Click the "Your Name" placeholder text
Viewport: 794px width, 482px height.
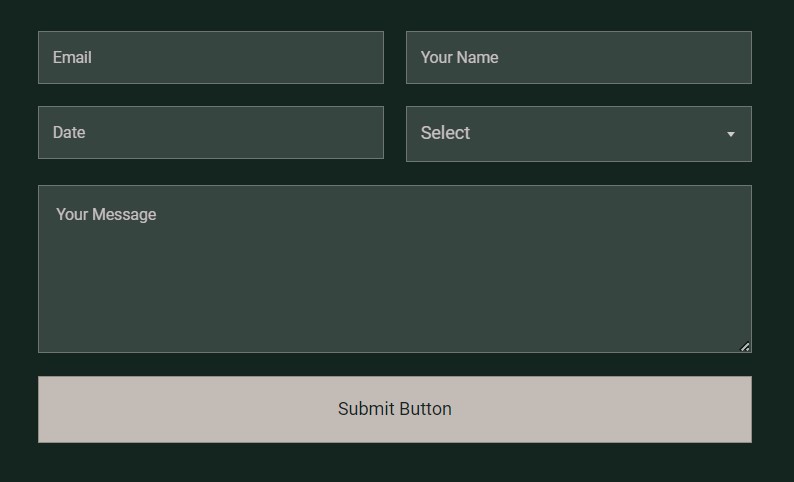459,58
